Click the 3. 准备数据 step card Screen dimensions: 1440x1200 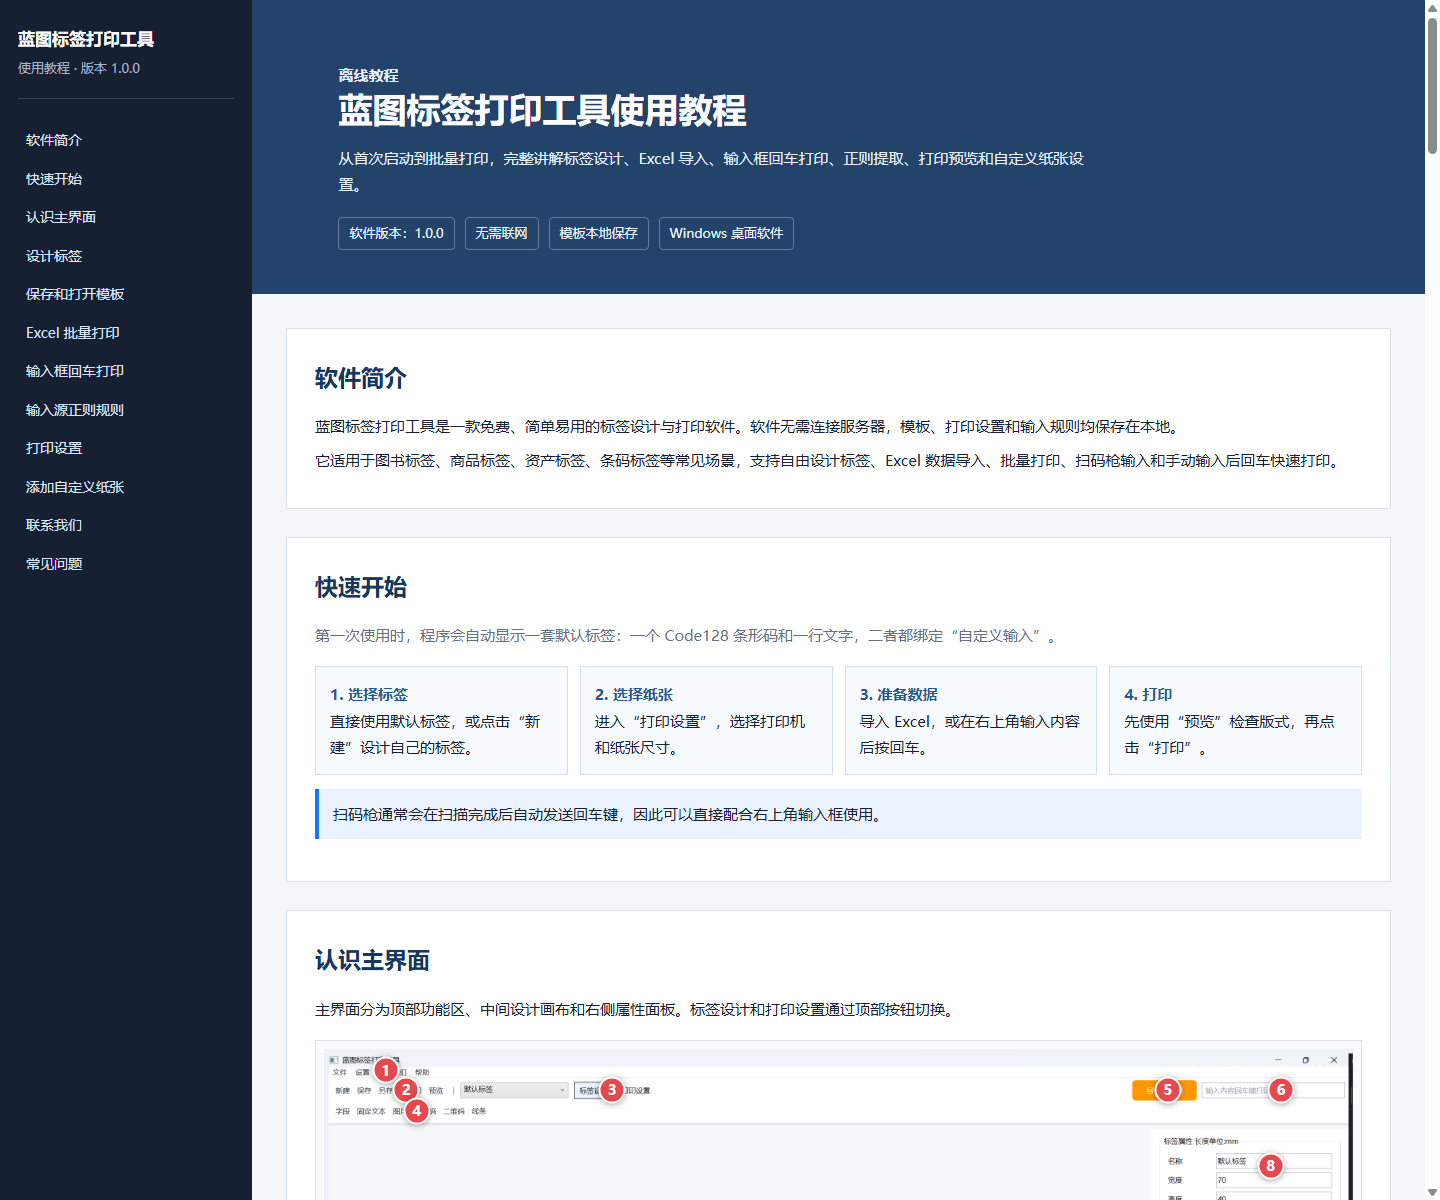pos(971,720)
